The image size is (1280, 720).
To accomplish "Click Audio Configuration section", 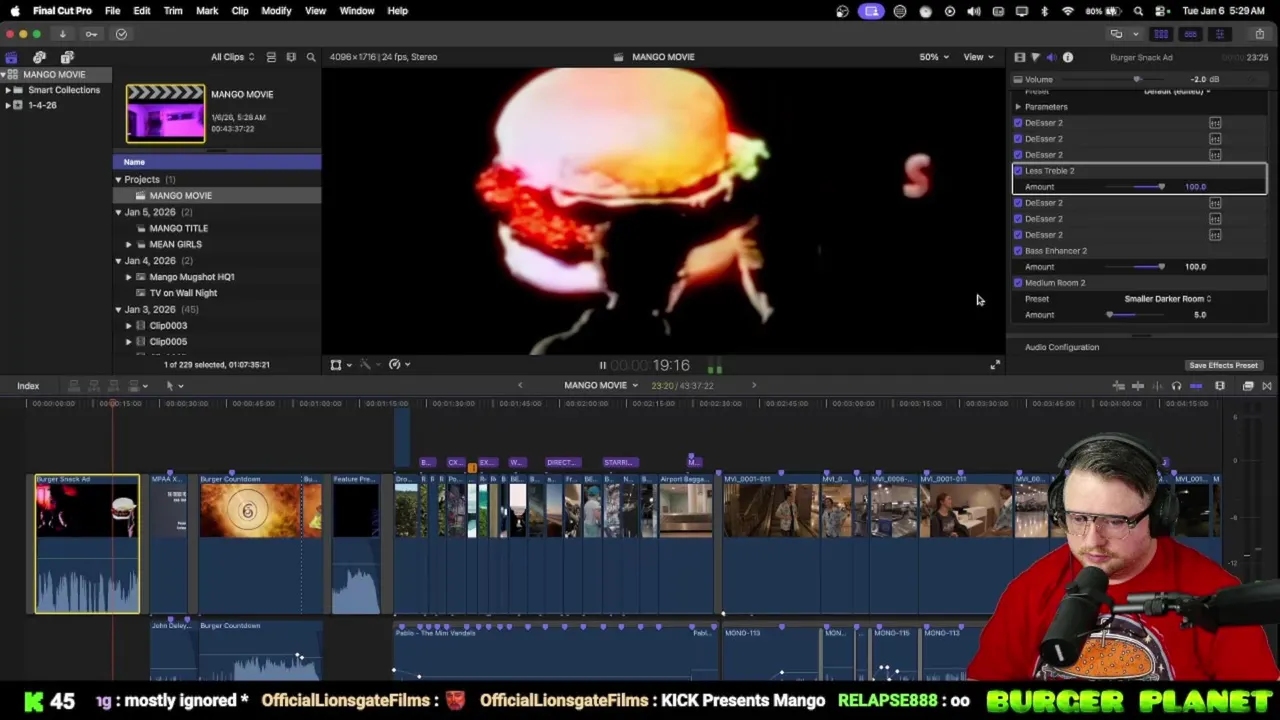I will (1062, 347).
